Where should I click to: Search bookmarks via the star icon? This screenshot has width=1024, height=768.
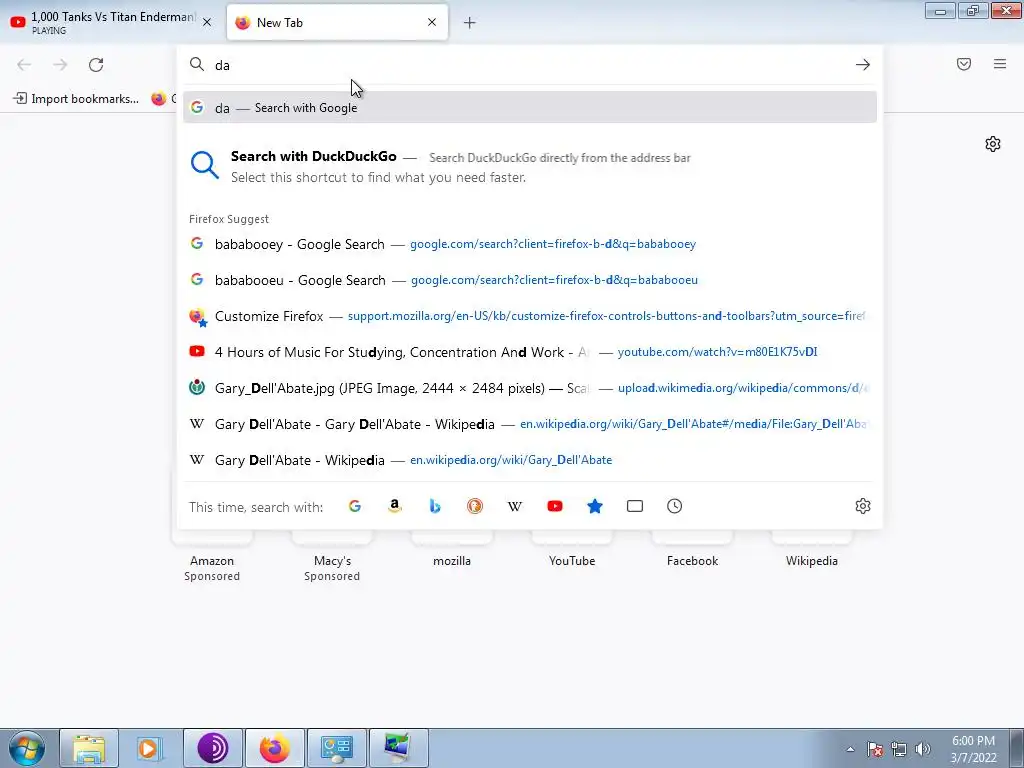[595, 506]
